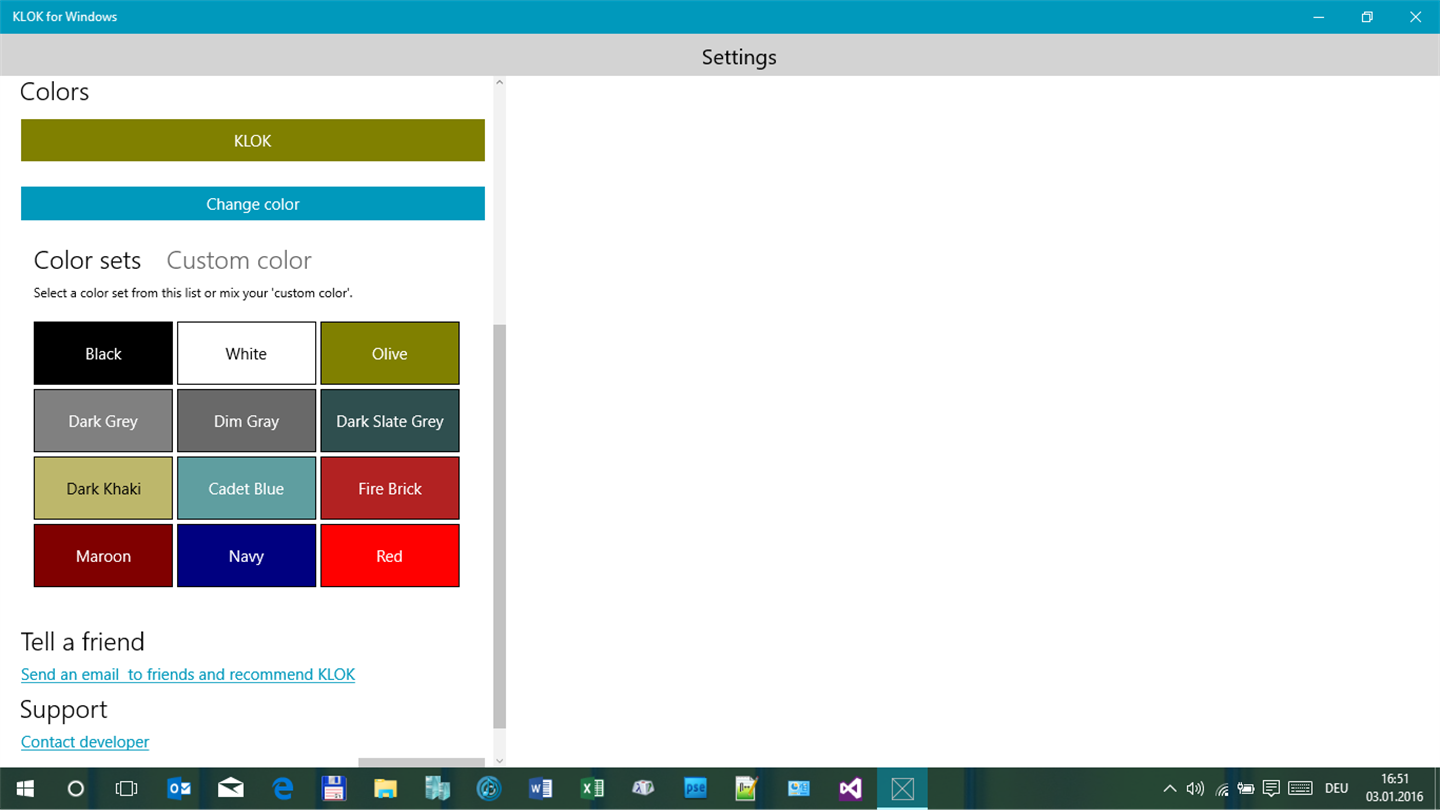Screen dimensions: 1440x810
Task: Open Wi-Fi network settings in tray
Action: pos(1222,789)
